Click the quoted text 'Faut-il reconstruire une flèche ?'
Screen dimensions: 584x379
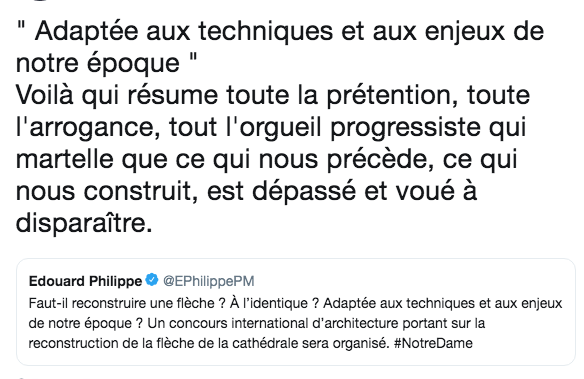[127, 303]
